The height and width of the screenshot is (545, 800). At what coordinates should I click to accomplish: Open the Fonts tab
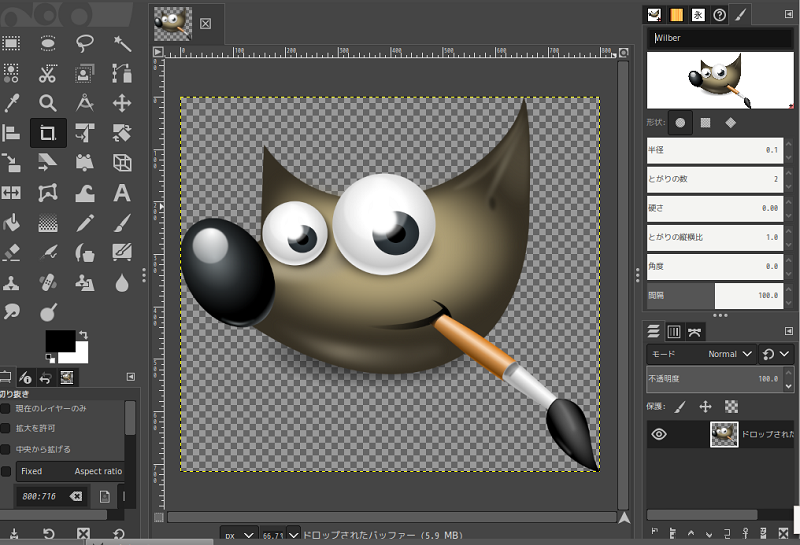(697, 15)
